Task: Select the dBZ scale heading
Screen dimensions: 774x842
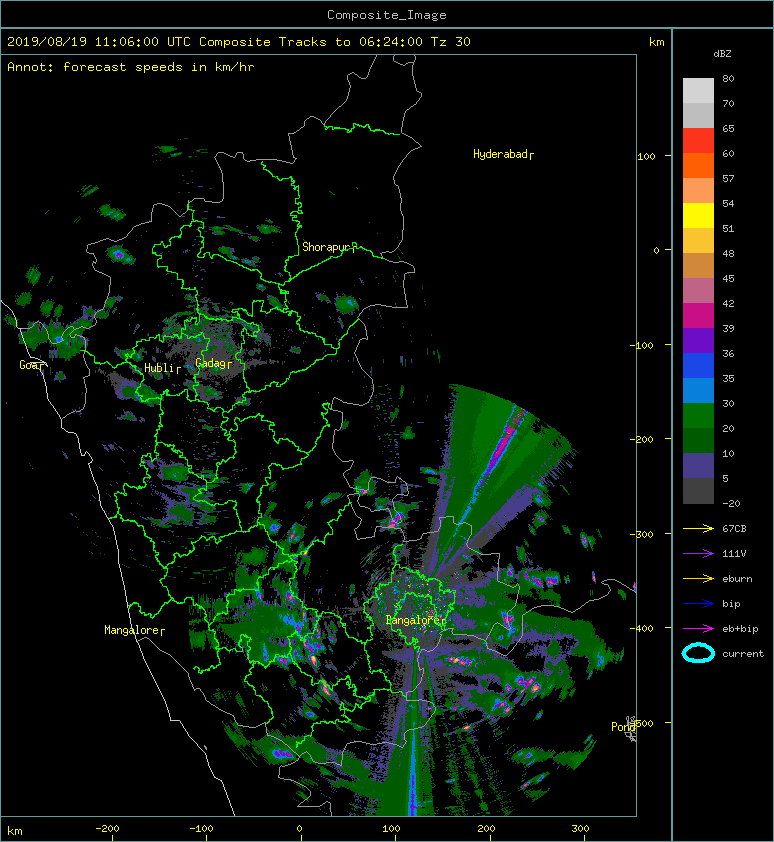Action: click(x=722, y=54)
